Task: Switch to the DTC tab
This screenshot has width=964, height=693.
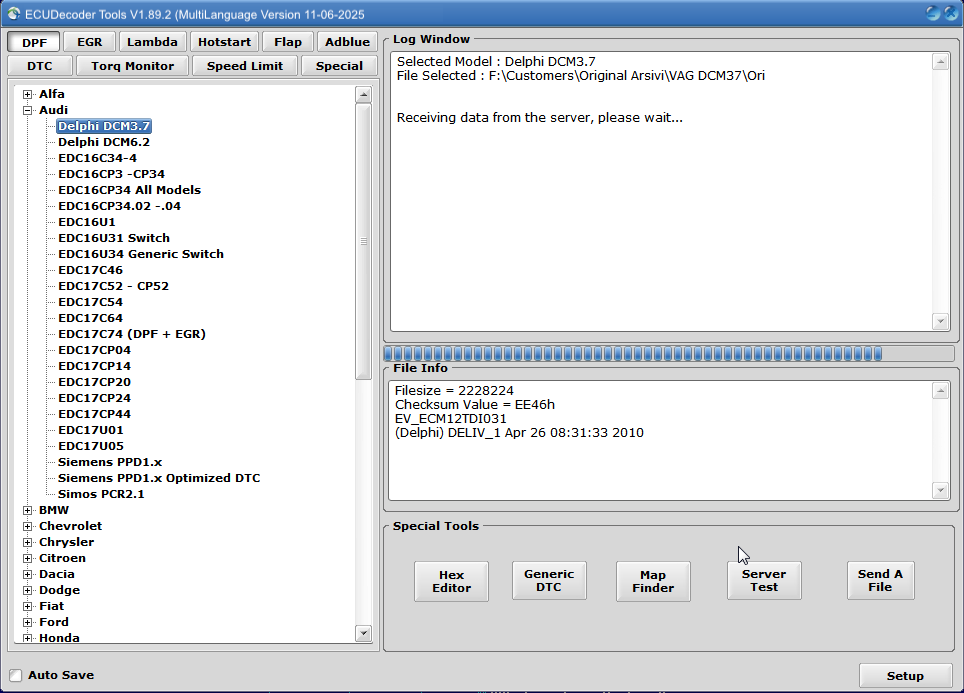Action: (x=39, y=64)
